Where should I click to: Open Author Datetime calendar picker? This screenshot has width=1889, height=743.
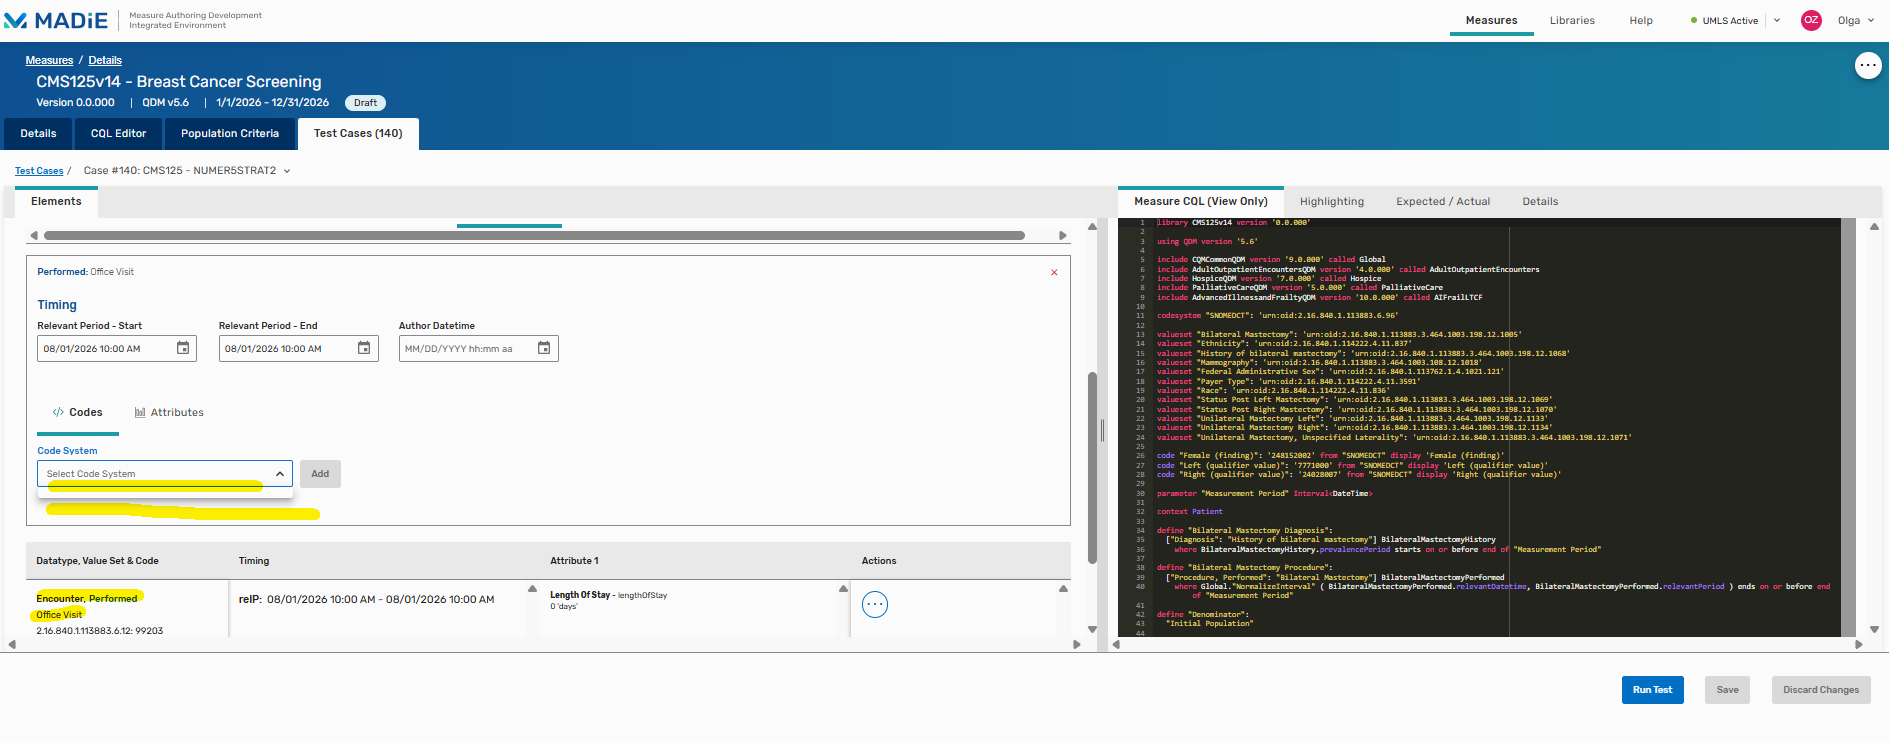pyautogui.click(x=544, y=348)
